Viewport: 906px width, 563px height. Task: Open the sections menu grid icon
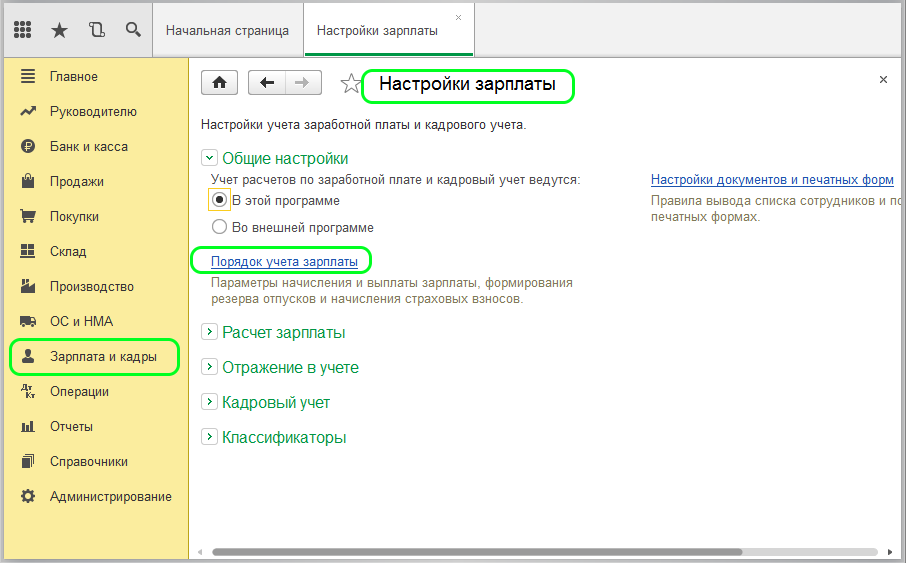tap(23, 30)
